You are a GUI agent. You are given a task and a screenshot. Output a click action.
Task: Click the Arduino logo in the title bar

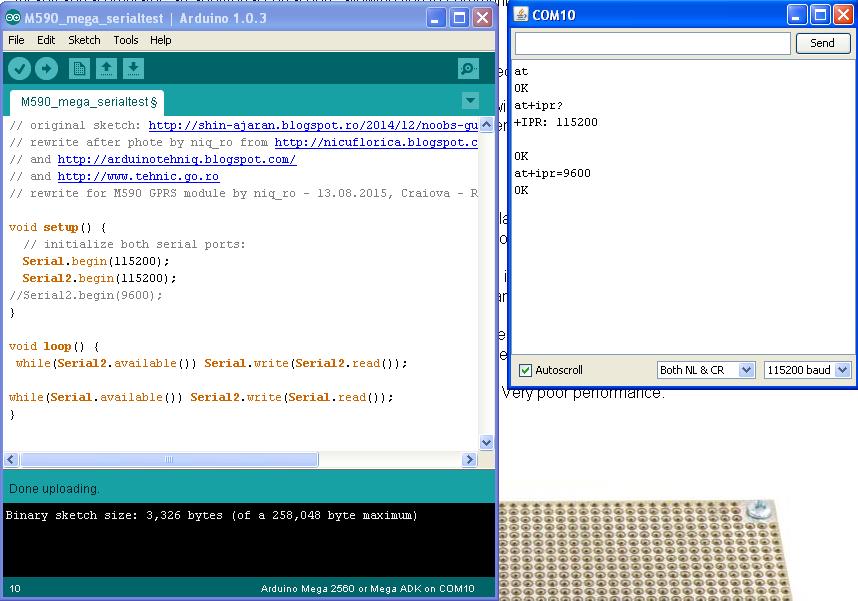pyautogui.click(x=11, y=17)
